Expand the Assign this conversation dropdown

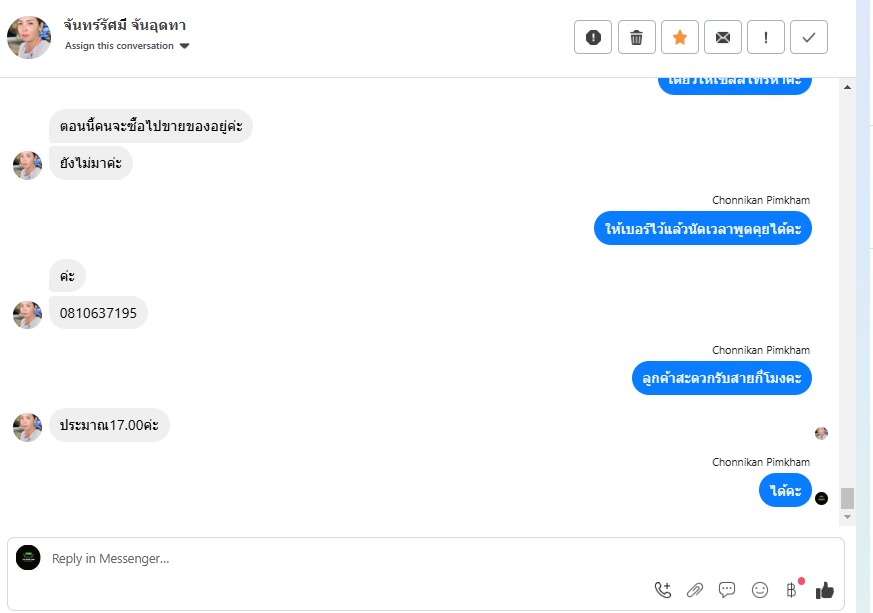[x=127, y=46]
